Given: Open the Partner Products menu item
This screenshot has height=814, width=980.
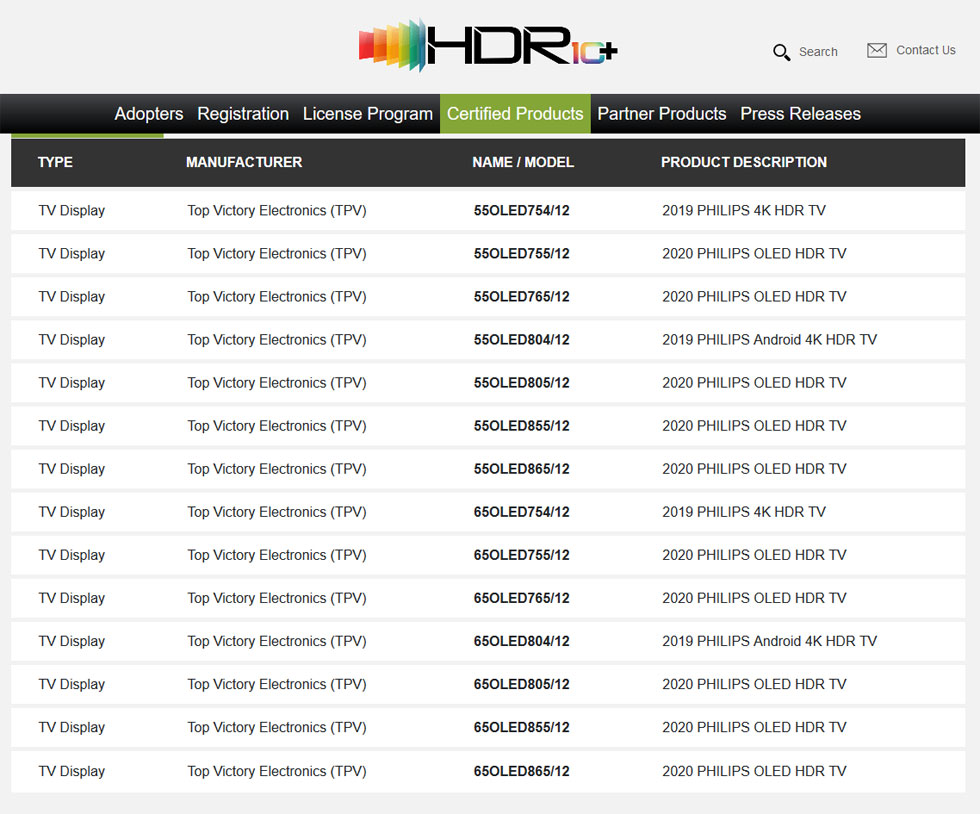Looking at the screenshot, I should tap(662, 114).
